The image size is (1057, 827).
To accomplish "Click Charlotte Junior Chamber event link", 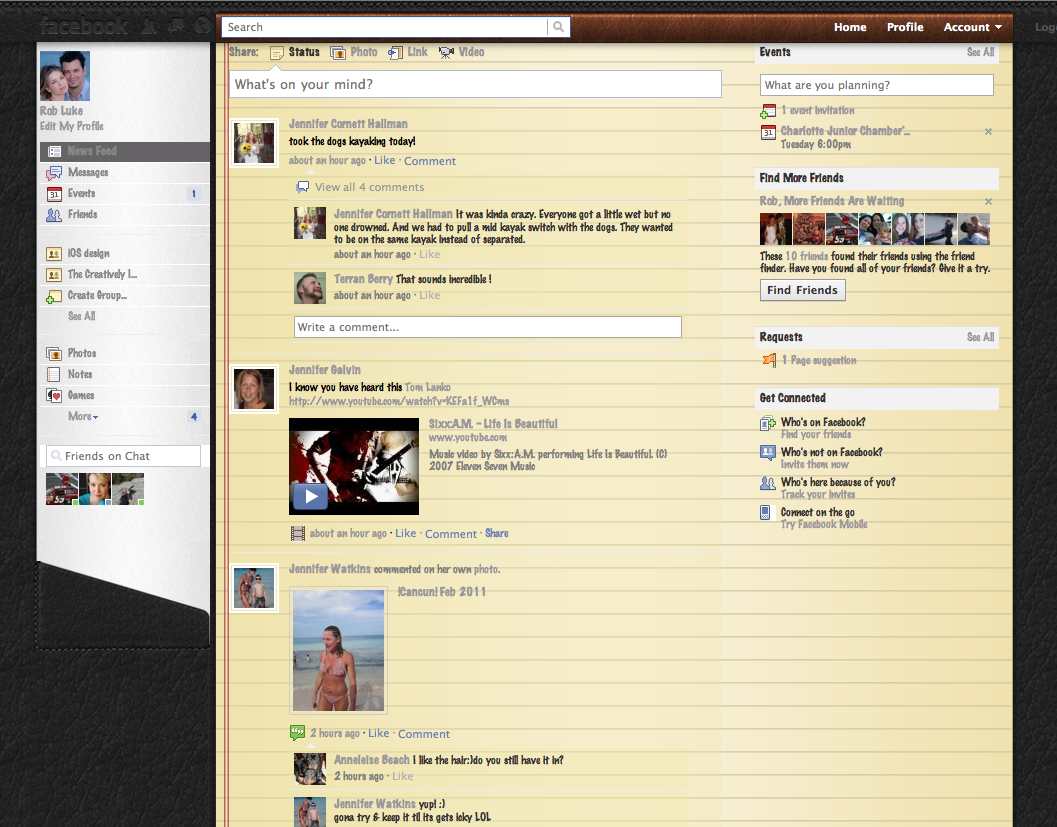I will (845, 131).
